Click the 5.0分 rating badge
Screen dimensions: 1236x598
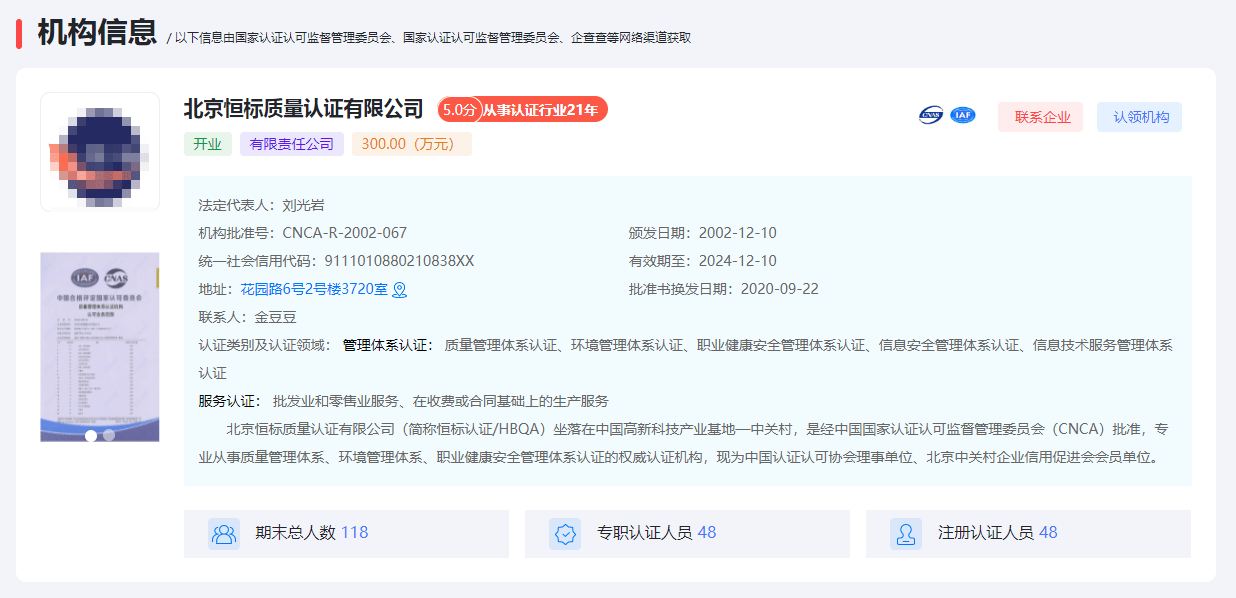tap(459, 110)
